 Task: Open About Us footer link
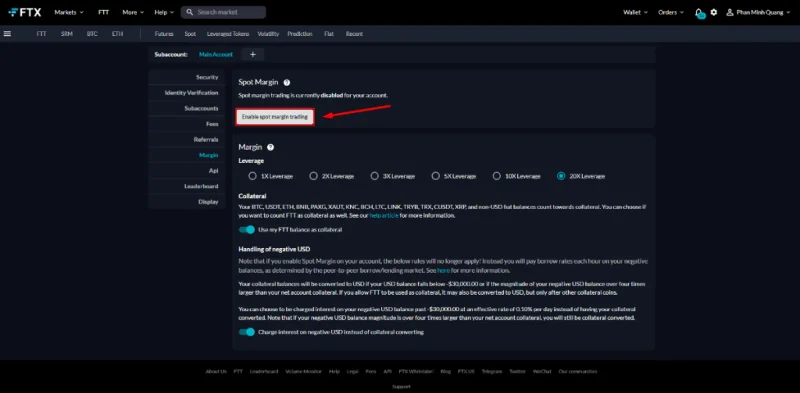tap(216, 372)
